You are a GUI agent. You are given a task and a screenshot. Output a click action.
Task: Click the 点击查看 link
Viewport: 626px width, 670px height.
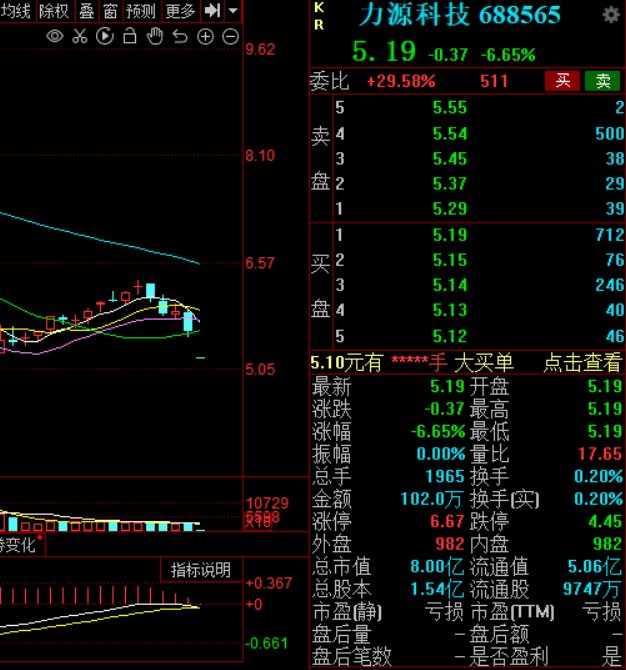tap(582, 363)
